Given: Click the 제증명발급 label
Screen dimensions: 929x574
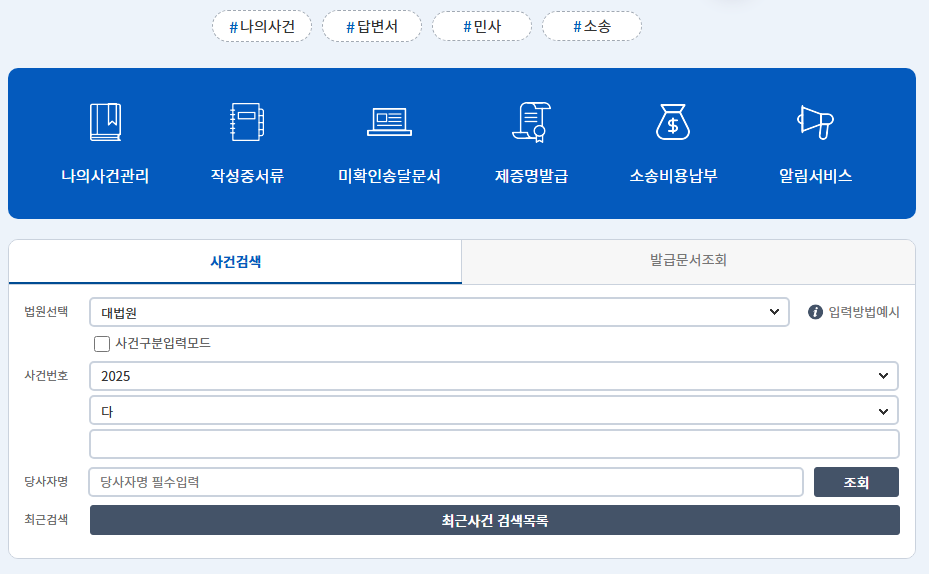Looking at the screenshot, I should pyautogui.click(x=531, y=176).
